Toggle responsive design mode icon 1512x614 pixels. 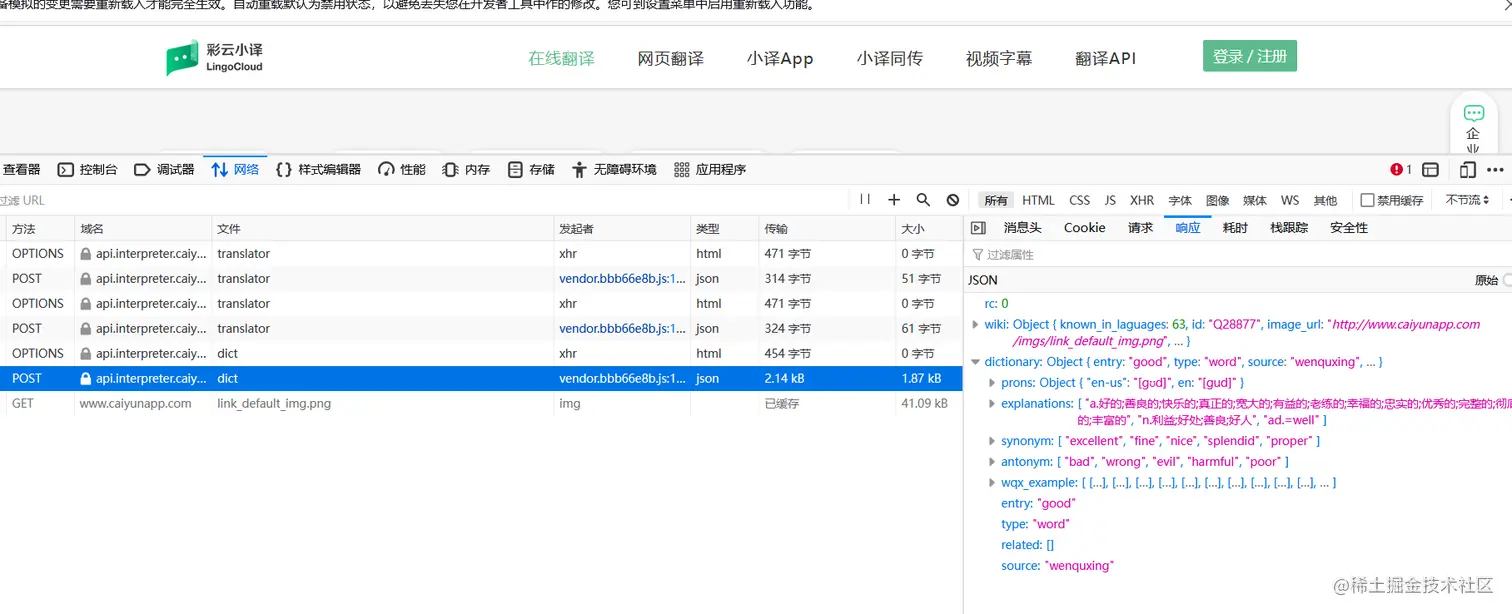pos(1468,170)
